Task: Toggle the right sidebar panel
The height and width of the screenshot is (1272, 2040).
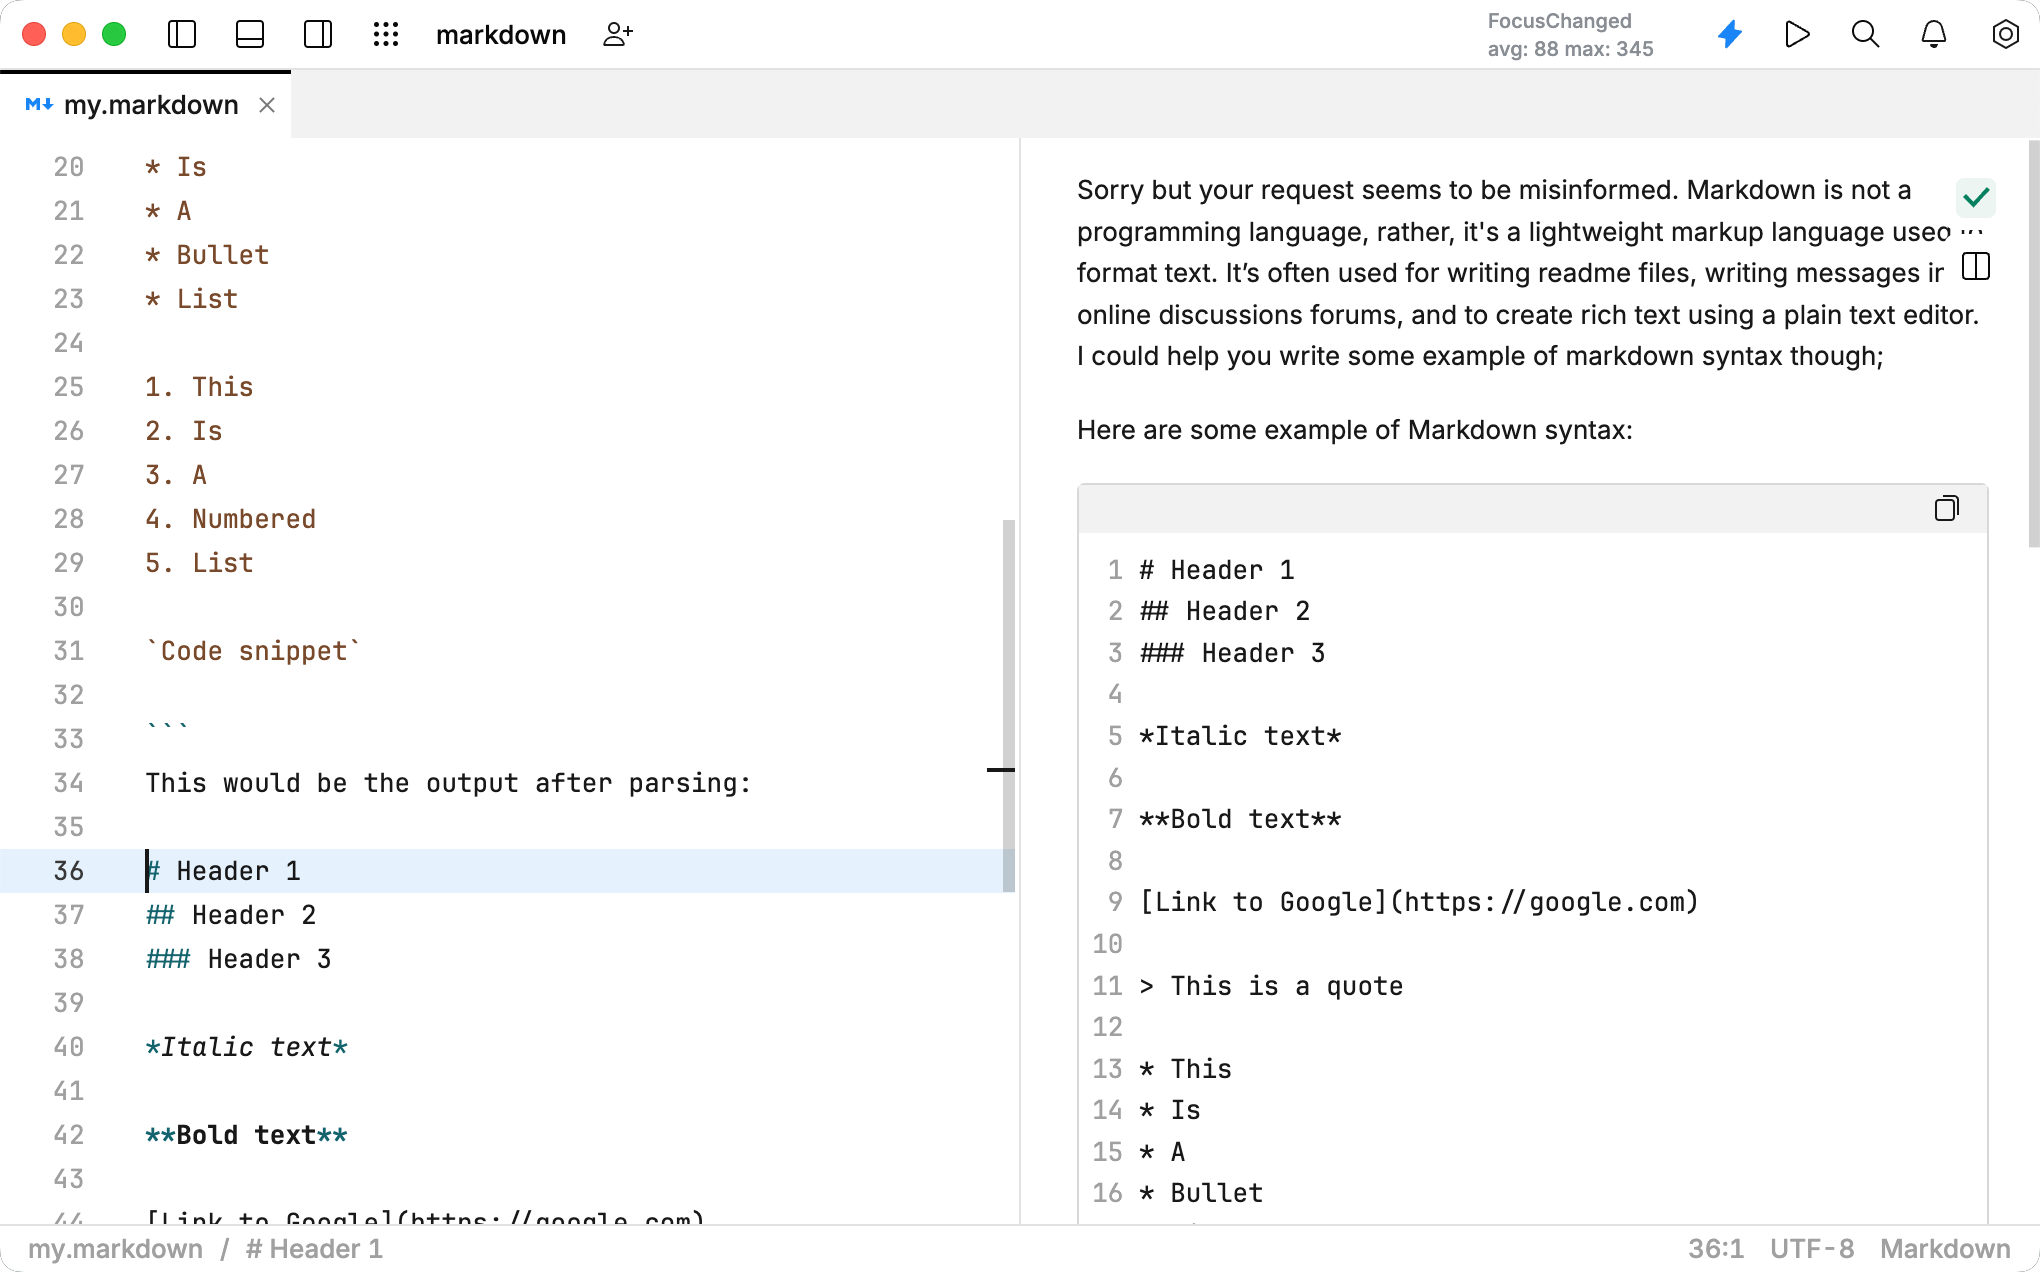Action: 318,35
